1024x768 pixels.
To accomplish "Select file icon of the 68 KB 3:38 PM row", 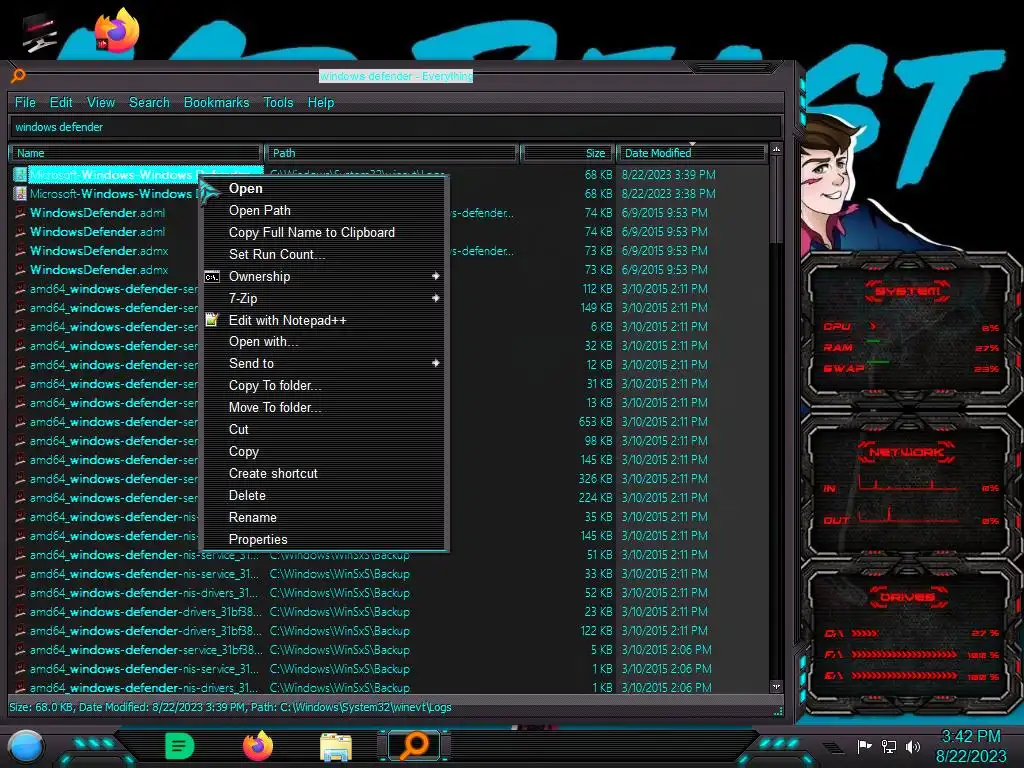I will tap(20, 193).
